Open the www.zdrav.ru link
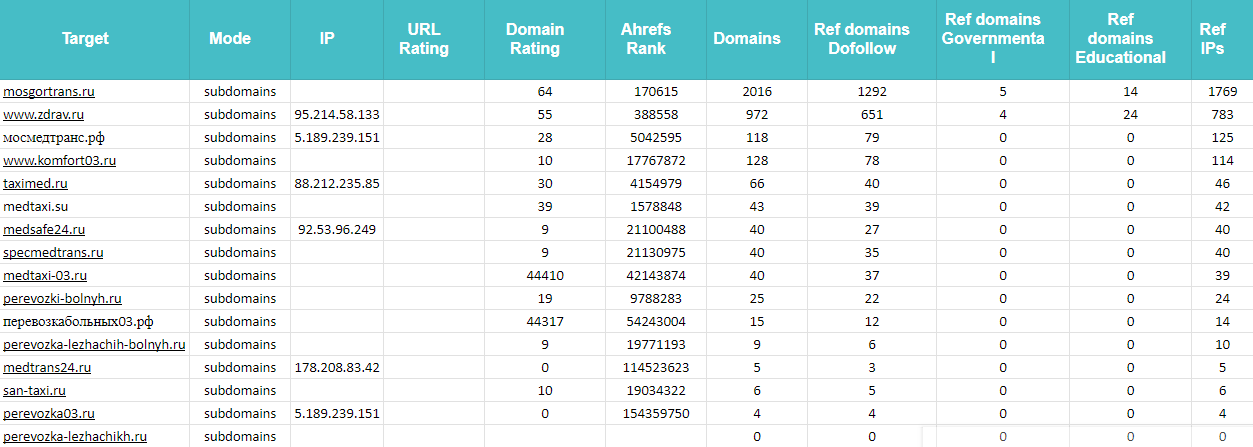Image resolution: width=1253 pixels, height=447 pixels. click(43, 115)
